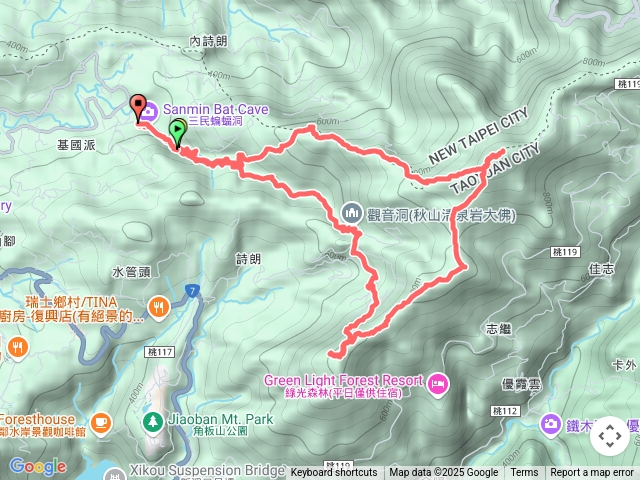
Task: Click the red end-point route marker
Action: [x=138, y=108]
